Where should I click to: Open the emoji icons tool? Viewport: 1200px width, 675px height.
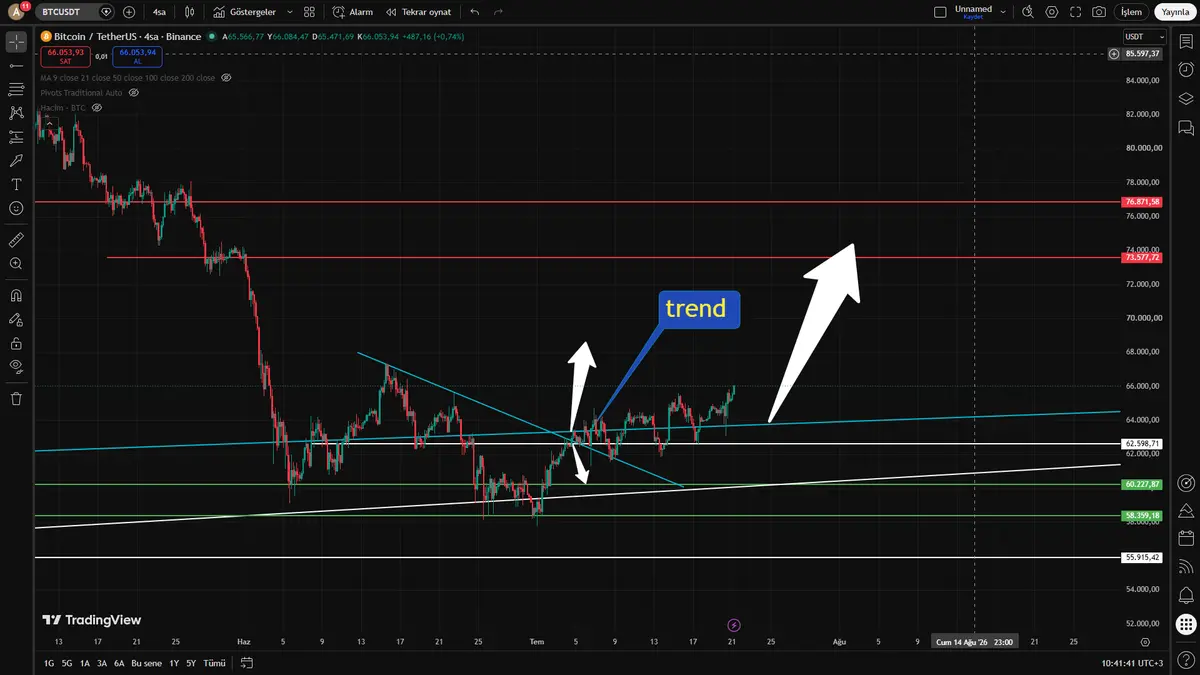pos(16,208)
